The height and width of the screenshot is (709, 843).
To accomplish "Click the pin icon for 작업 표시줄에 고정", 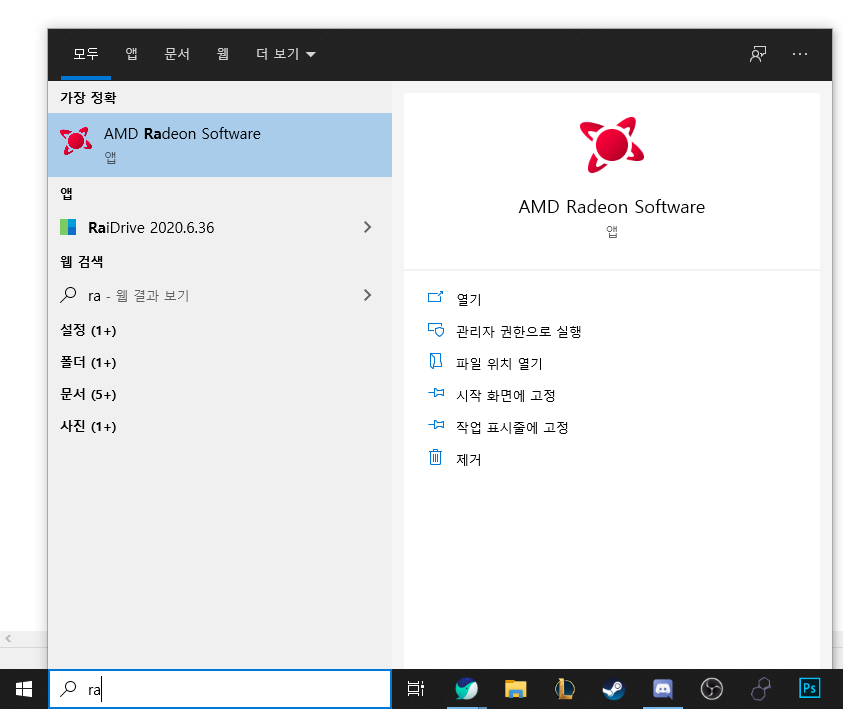I will coord(436,425).
